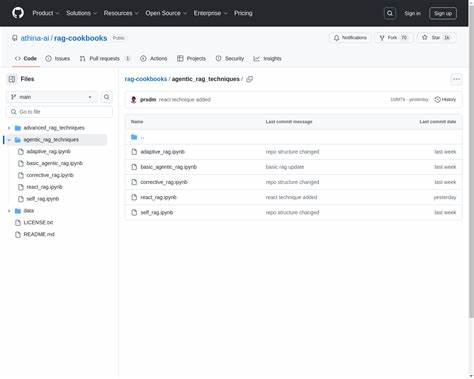
Task: Click the Sign up button
Action: [443, 13]
